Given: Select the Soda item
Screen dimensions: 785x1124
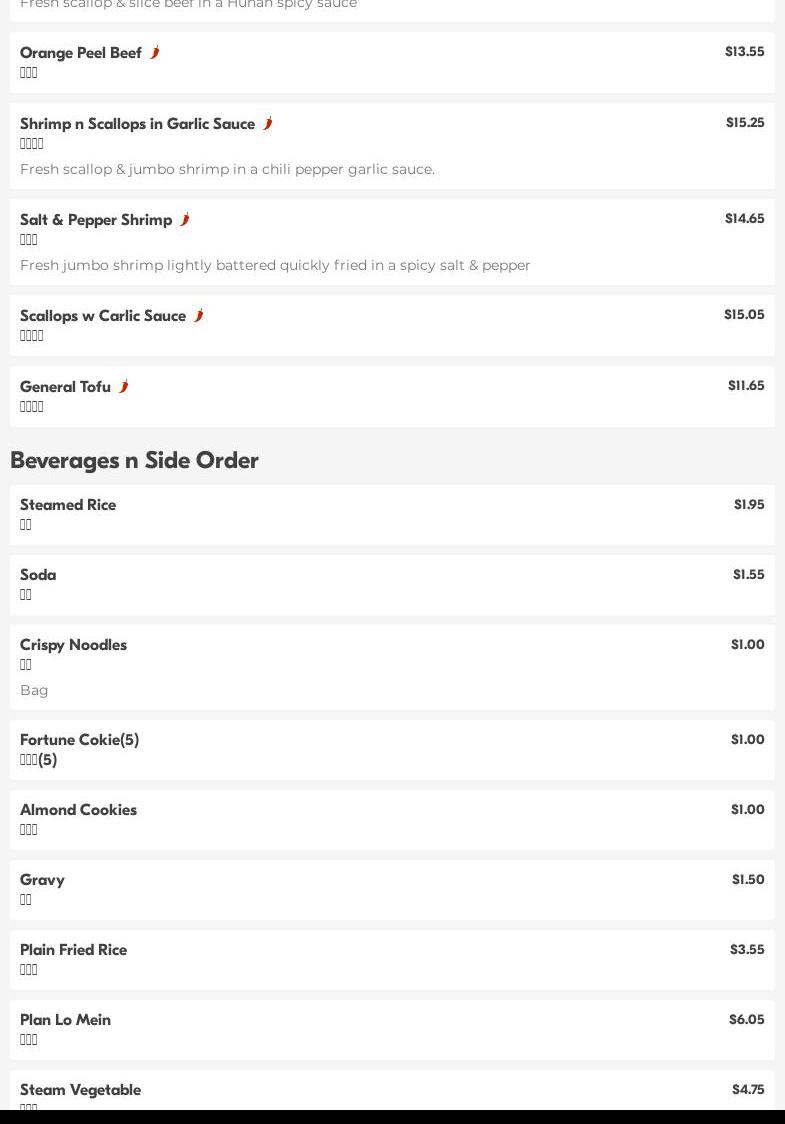Looking at the screenshot, I should pyautogui.click(x=38, y=575).
